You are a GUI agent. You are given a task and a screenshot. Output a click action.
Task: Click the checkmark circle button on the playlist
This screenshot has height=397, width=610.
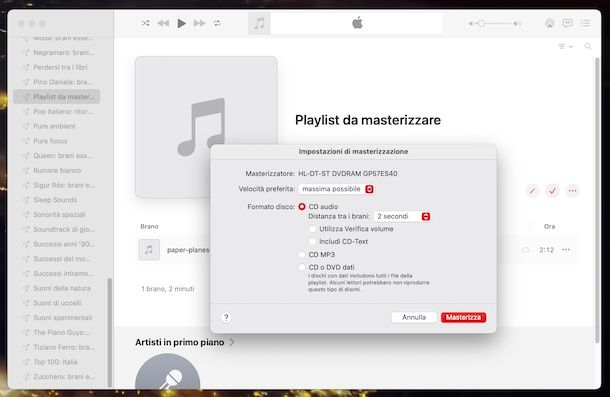[552, 191]
